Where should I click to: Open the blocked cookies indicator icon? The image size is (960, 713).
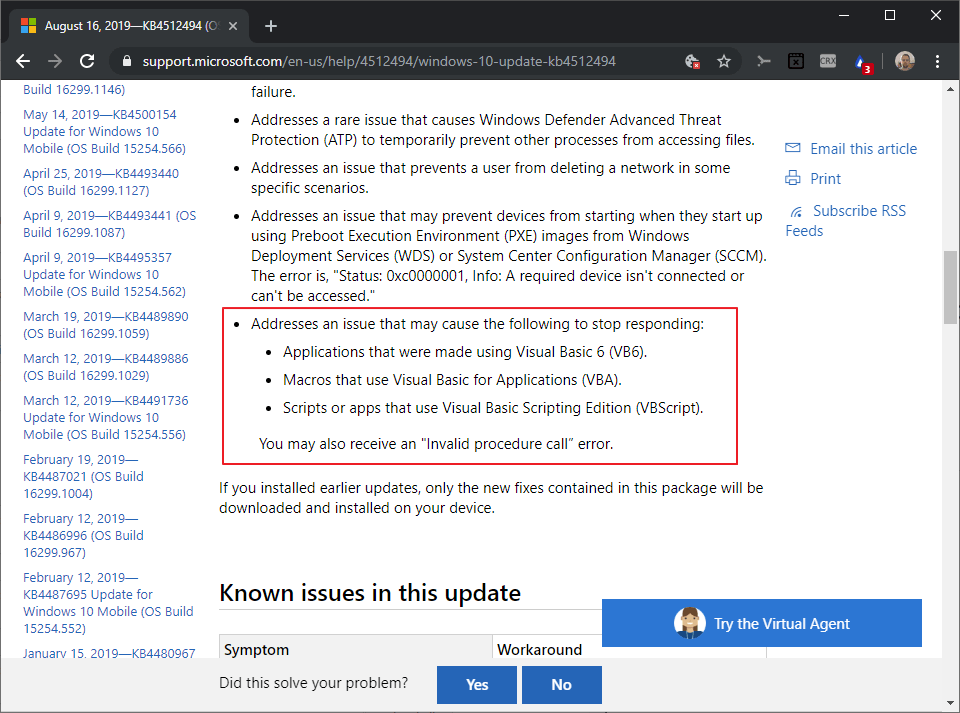[x=692, y=61]
